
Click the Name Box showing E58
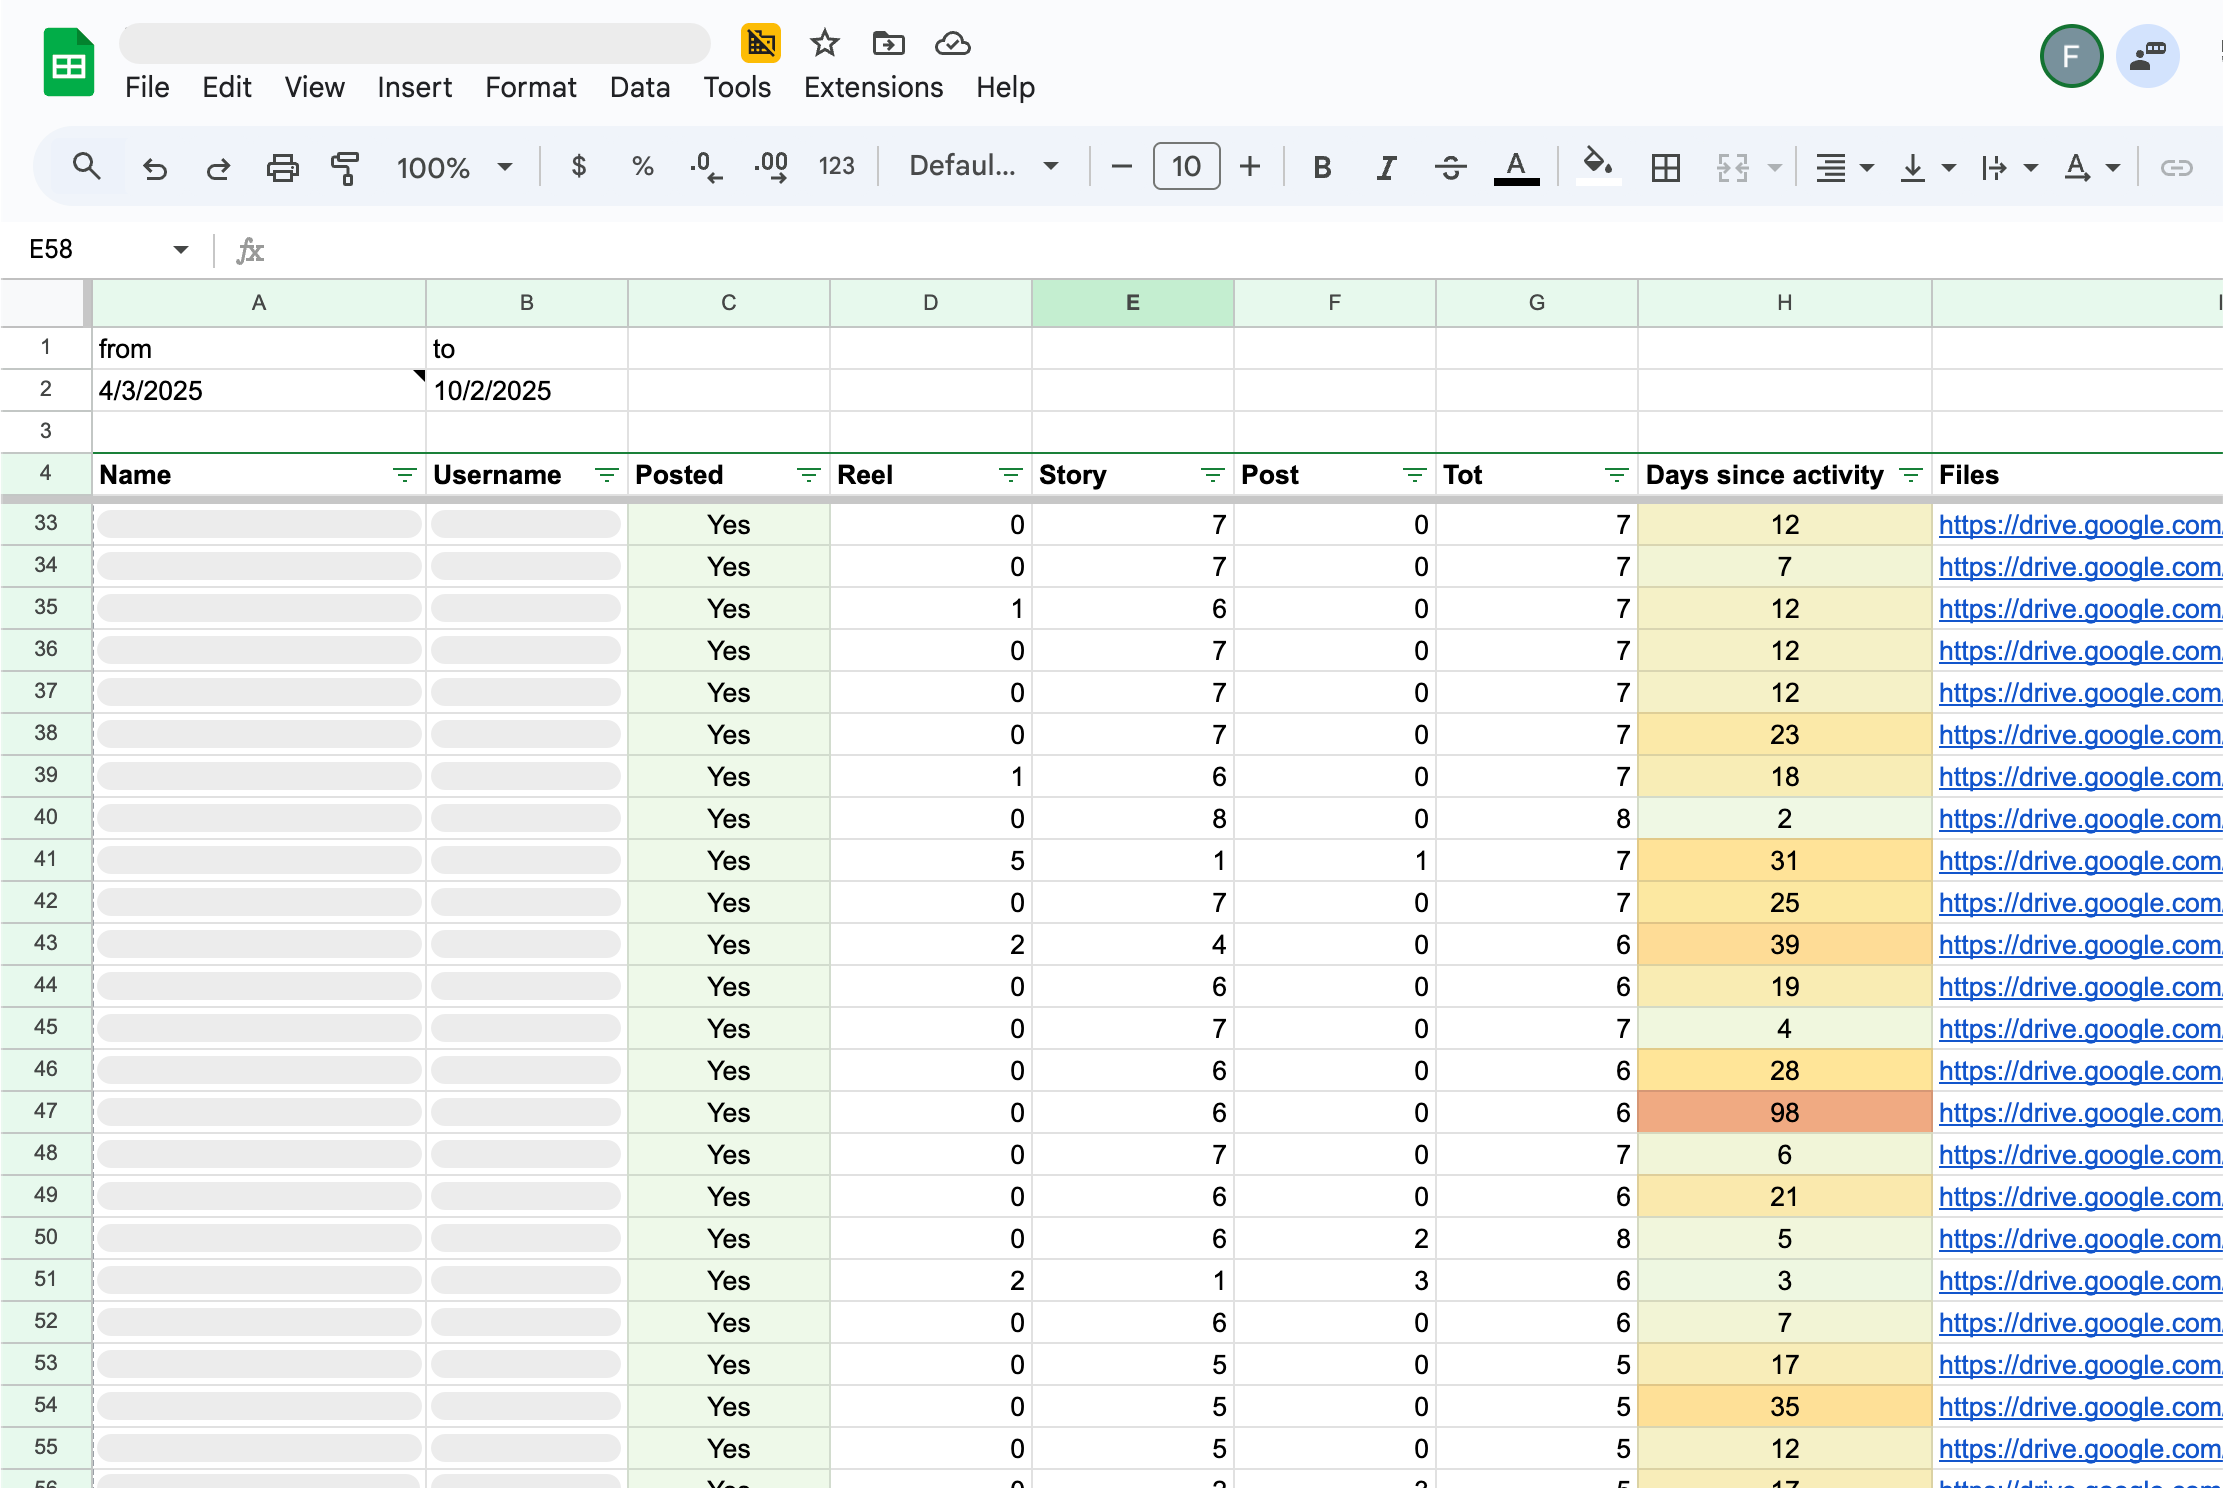pyautogui.click(x=95, y=249)
